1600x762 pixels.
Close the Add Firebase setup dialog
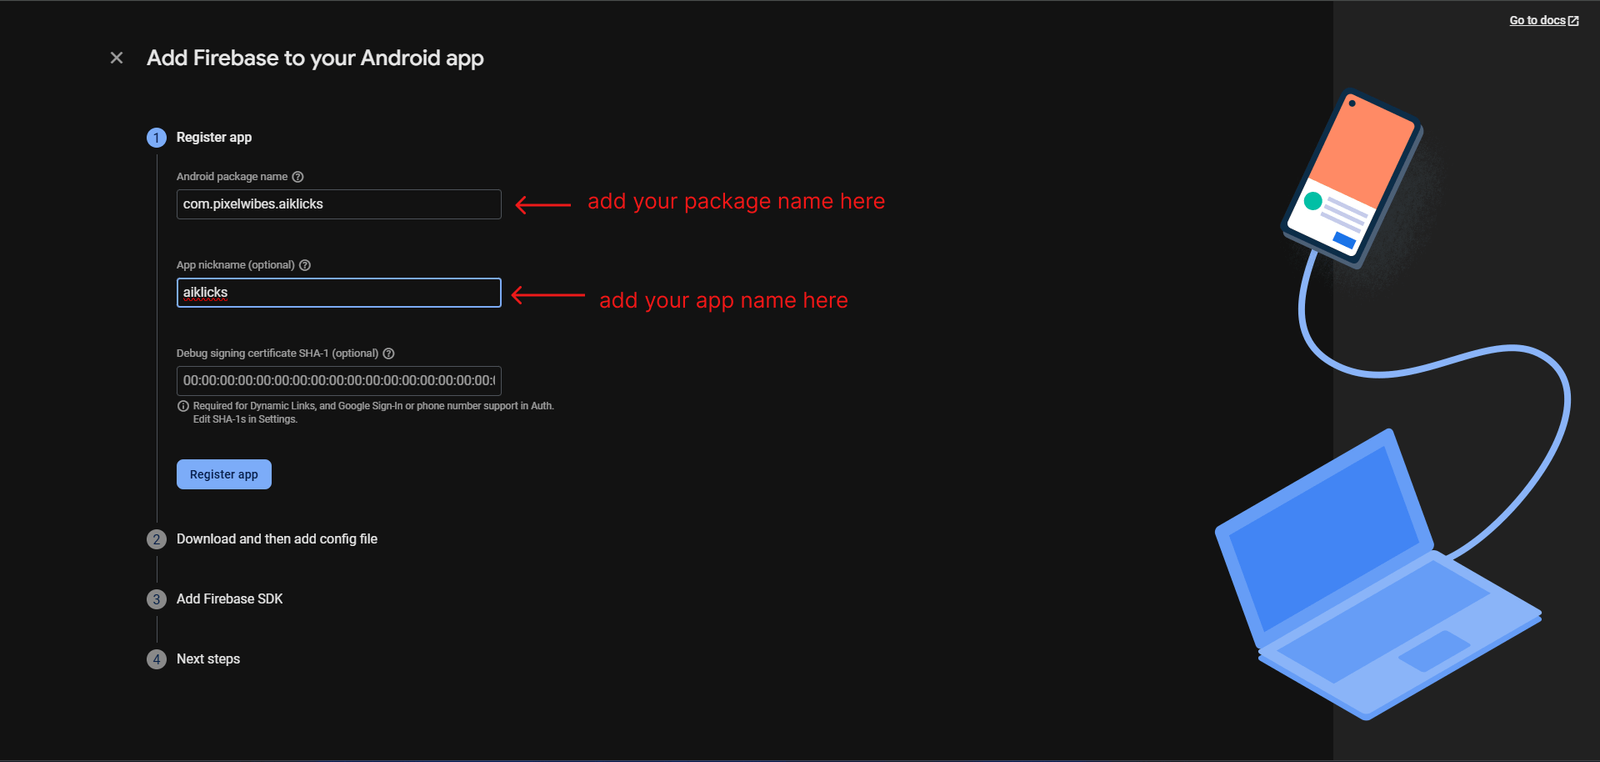coord(117,58)
